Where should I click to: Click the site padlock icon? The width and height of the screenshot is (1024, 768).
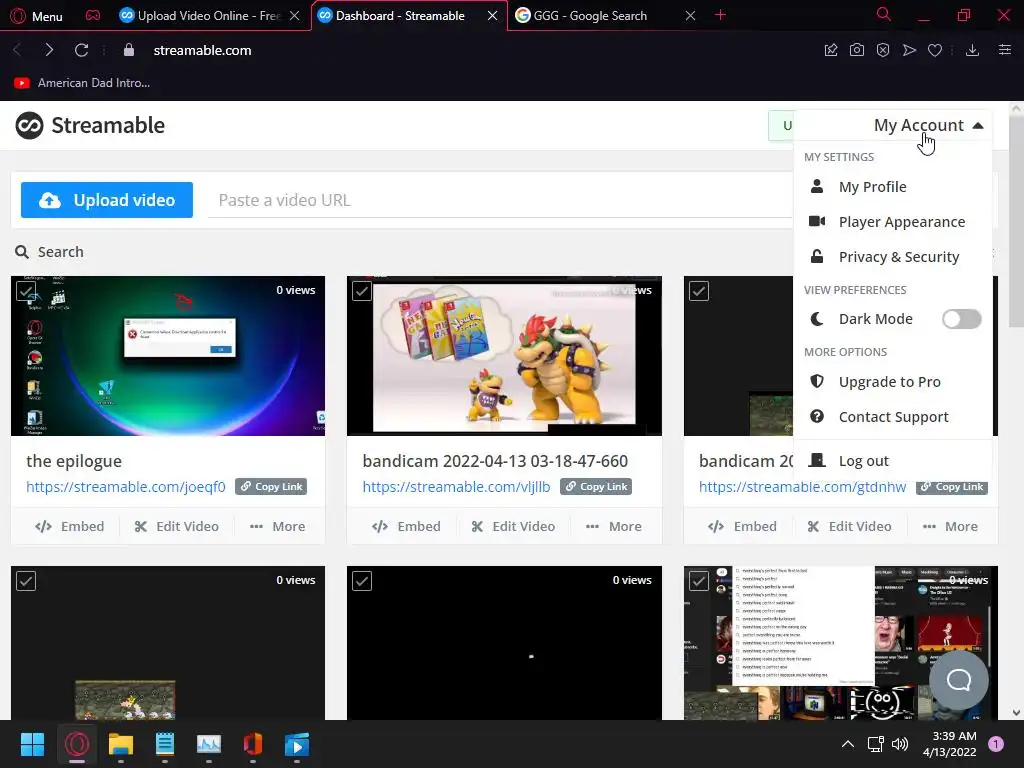pos(129,50)
